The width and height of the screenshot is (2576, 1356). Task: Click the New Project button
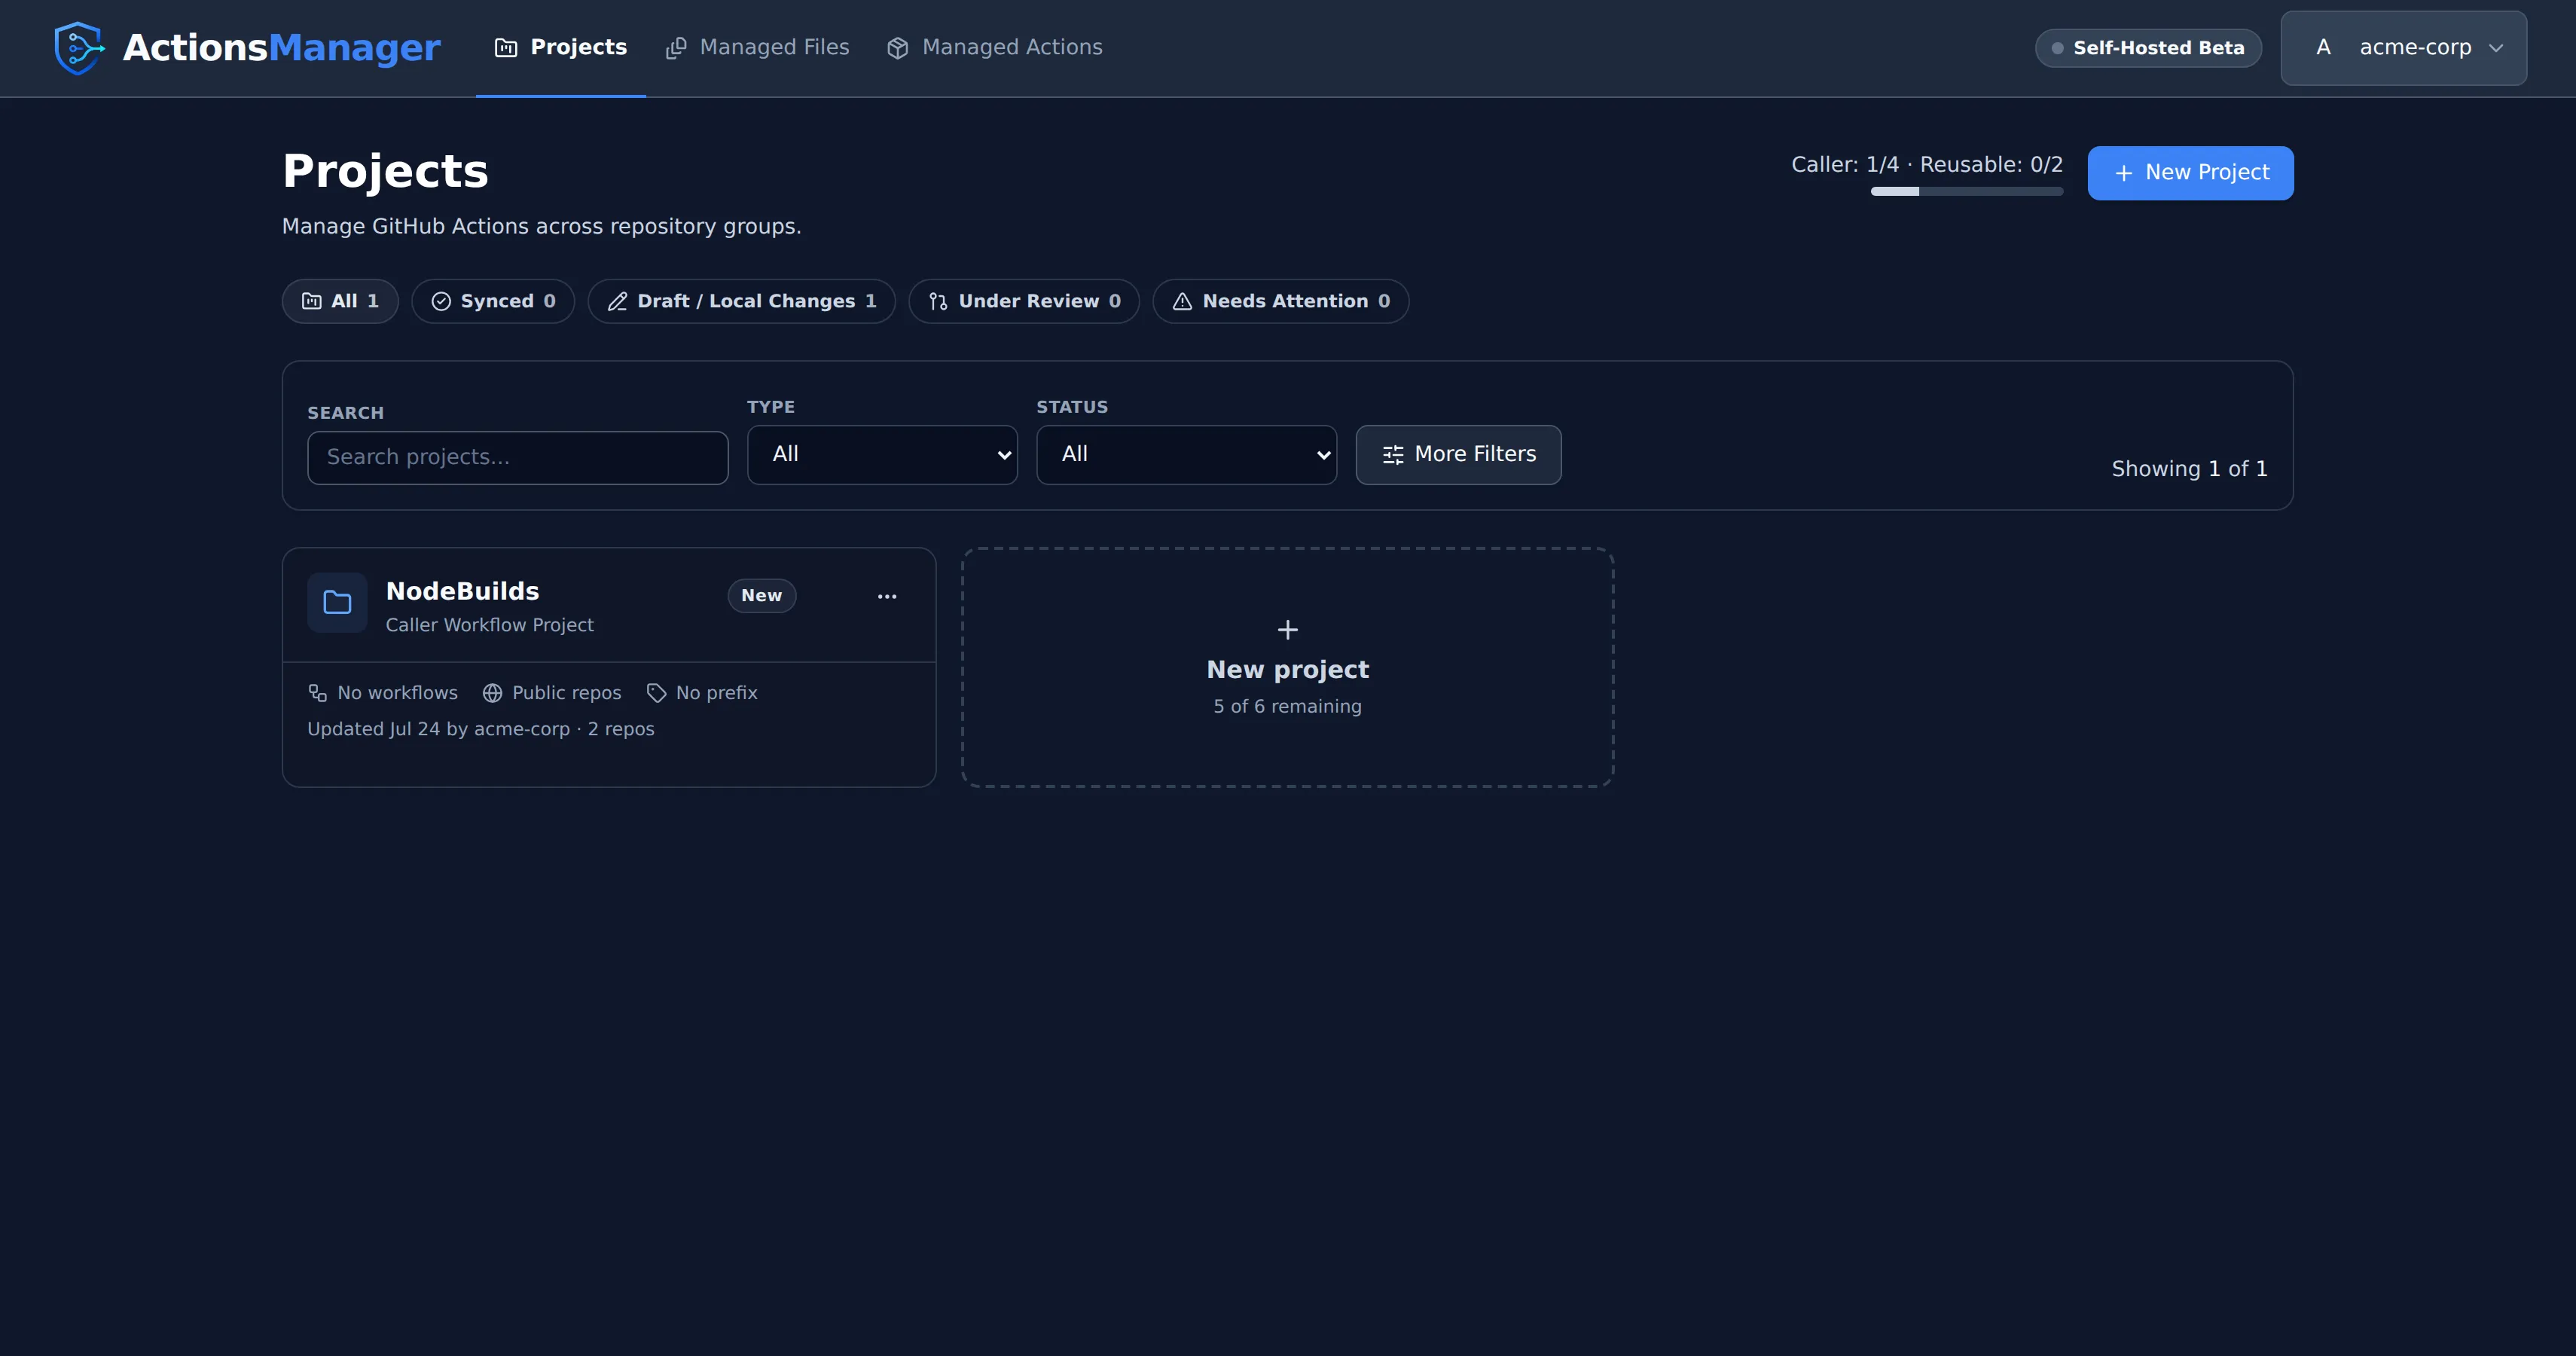tap(2190, 173)
